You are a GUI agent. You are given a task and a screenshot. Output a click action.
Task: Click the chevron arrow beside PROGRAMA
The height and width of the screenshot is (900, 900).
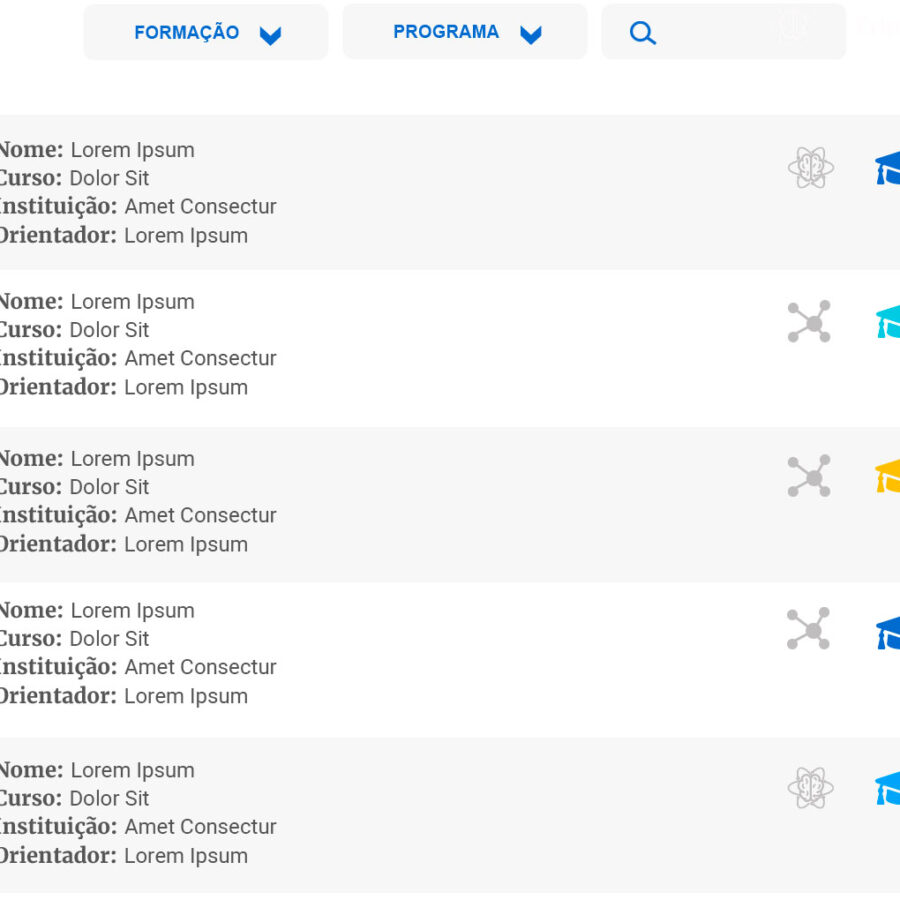tap(531, 35)
